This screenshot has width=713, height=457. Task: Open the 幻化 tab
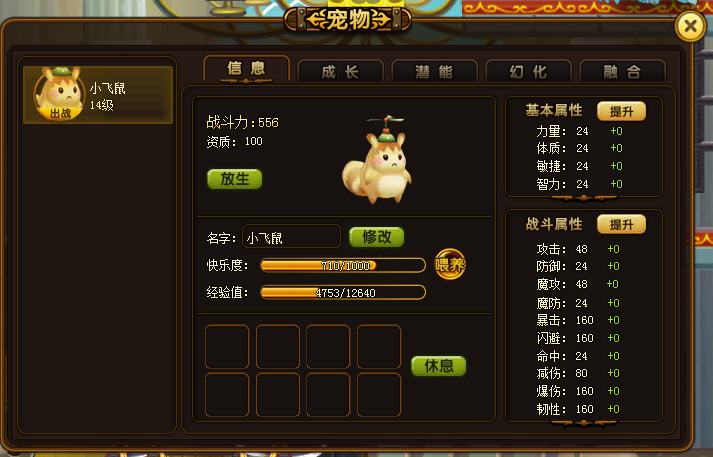(528, 71)
